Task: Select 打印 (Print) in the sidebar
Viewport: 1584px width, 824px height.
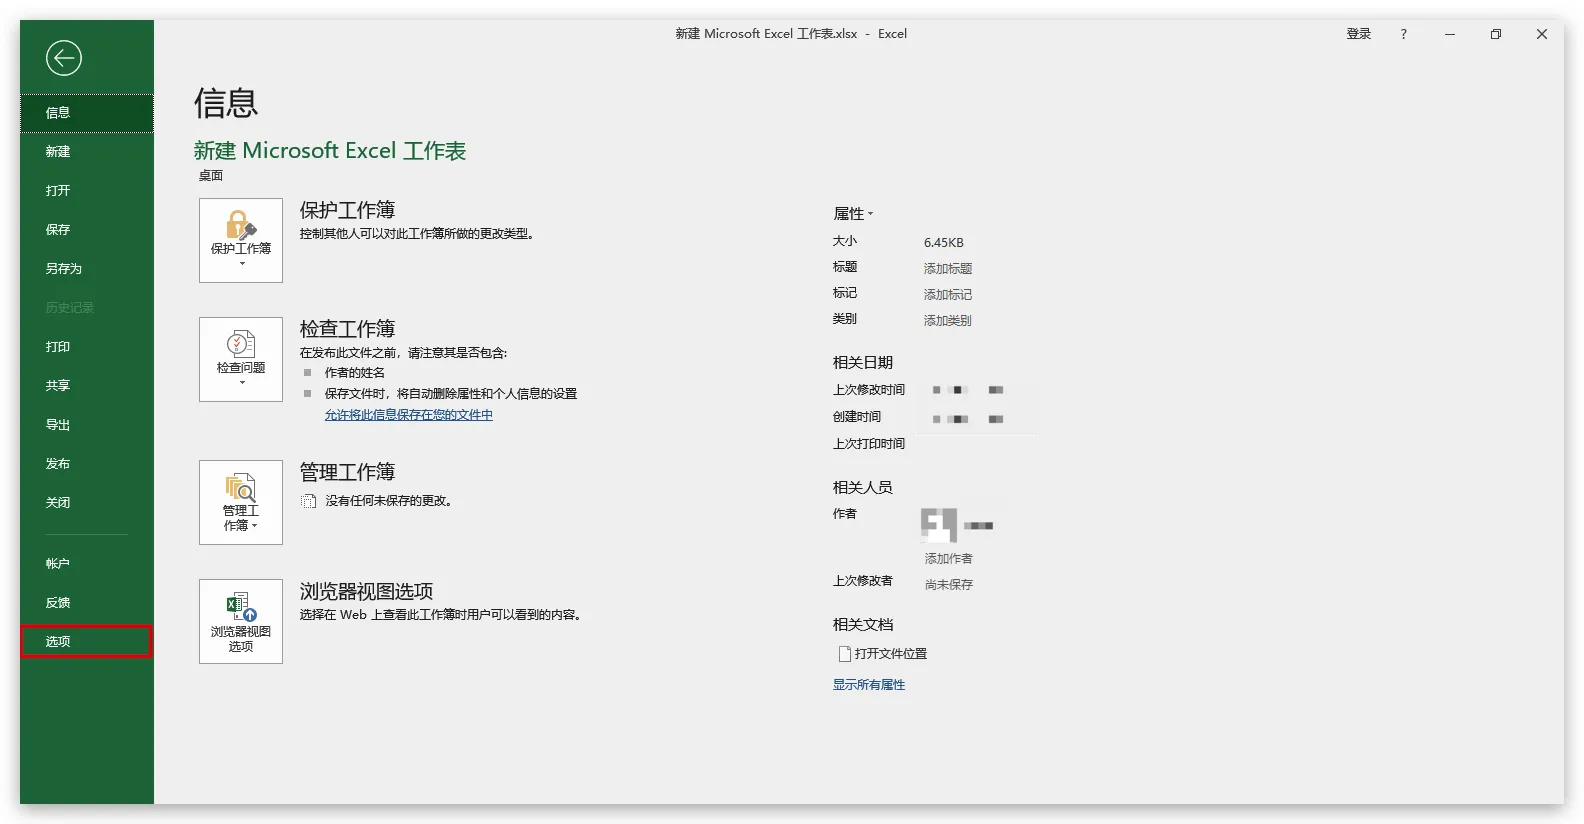Action: [x=58, y=347]
